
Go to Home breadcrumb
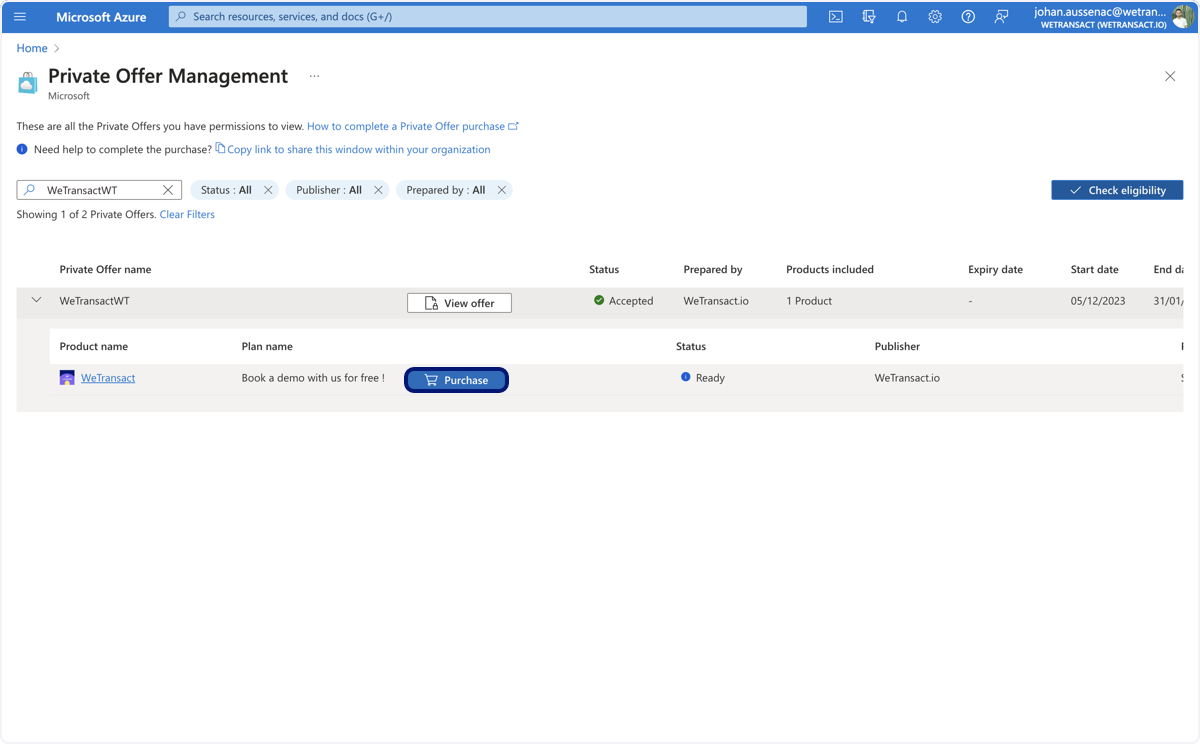32,48
